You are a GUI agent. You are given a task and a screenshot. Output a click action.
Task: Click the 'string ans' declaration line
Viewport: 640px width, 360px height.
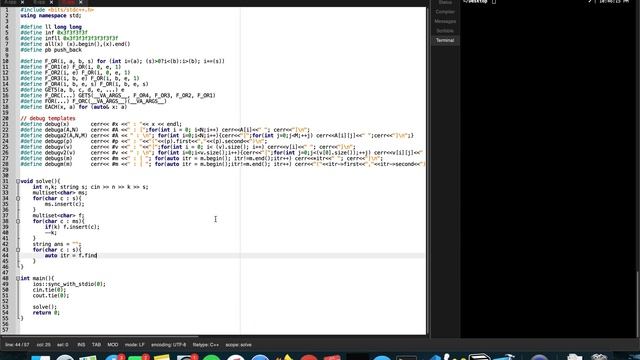point(57,244)
